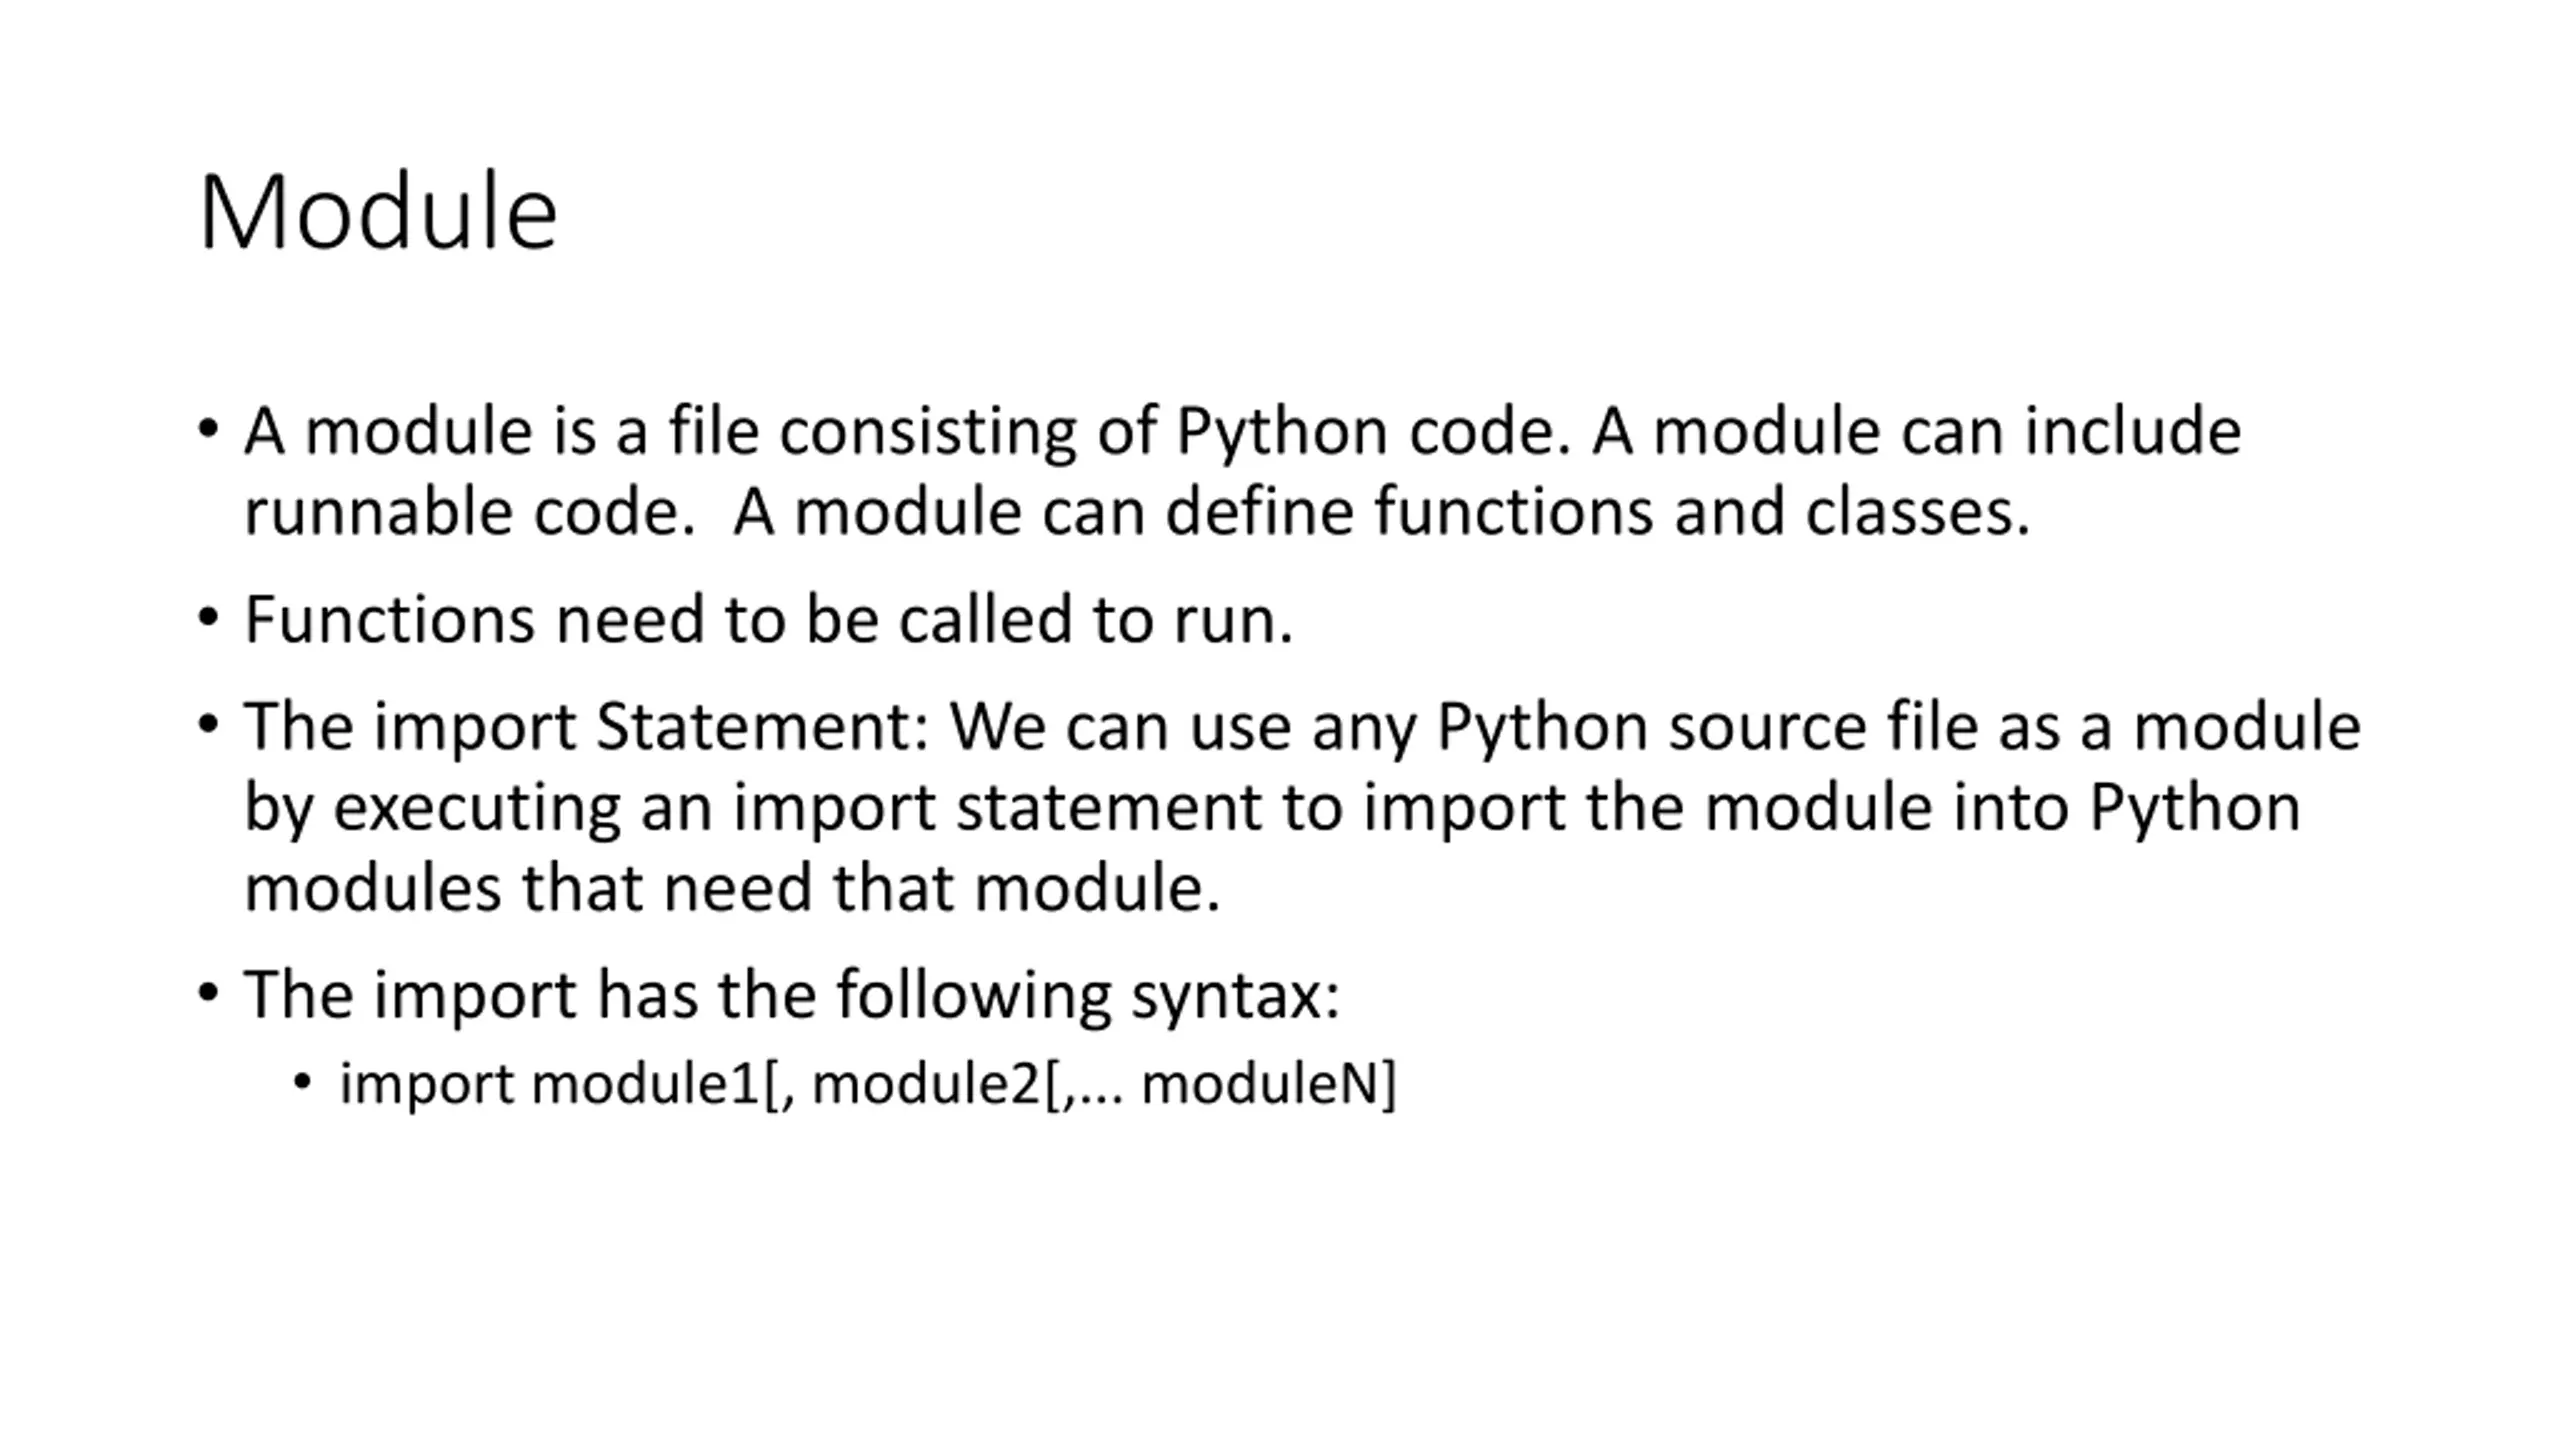Viewport: 2560px width, 1440px height.
Task: Click the bullet "The import has the following syntax:"
Action: [791, 996]
